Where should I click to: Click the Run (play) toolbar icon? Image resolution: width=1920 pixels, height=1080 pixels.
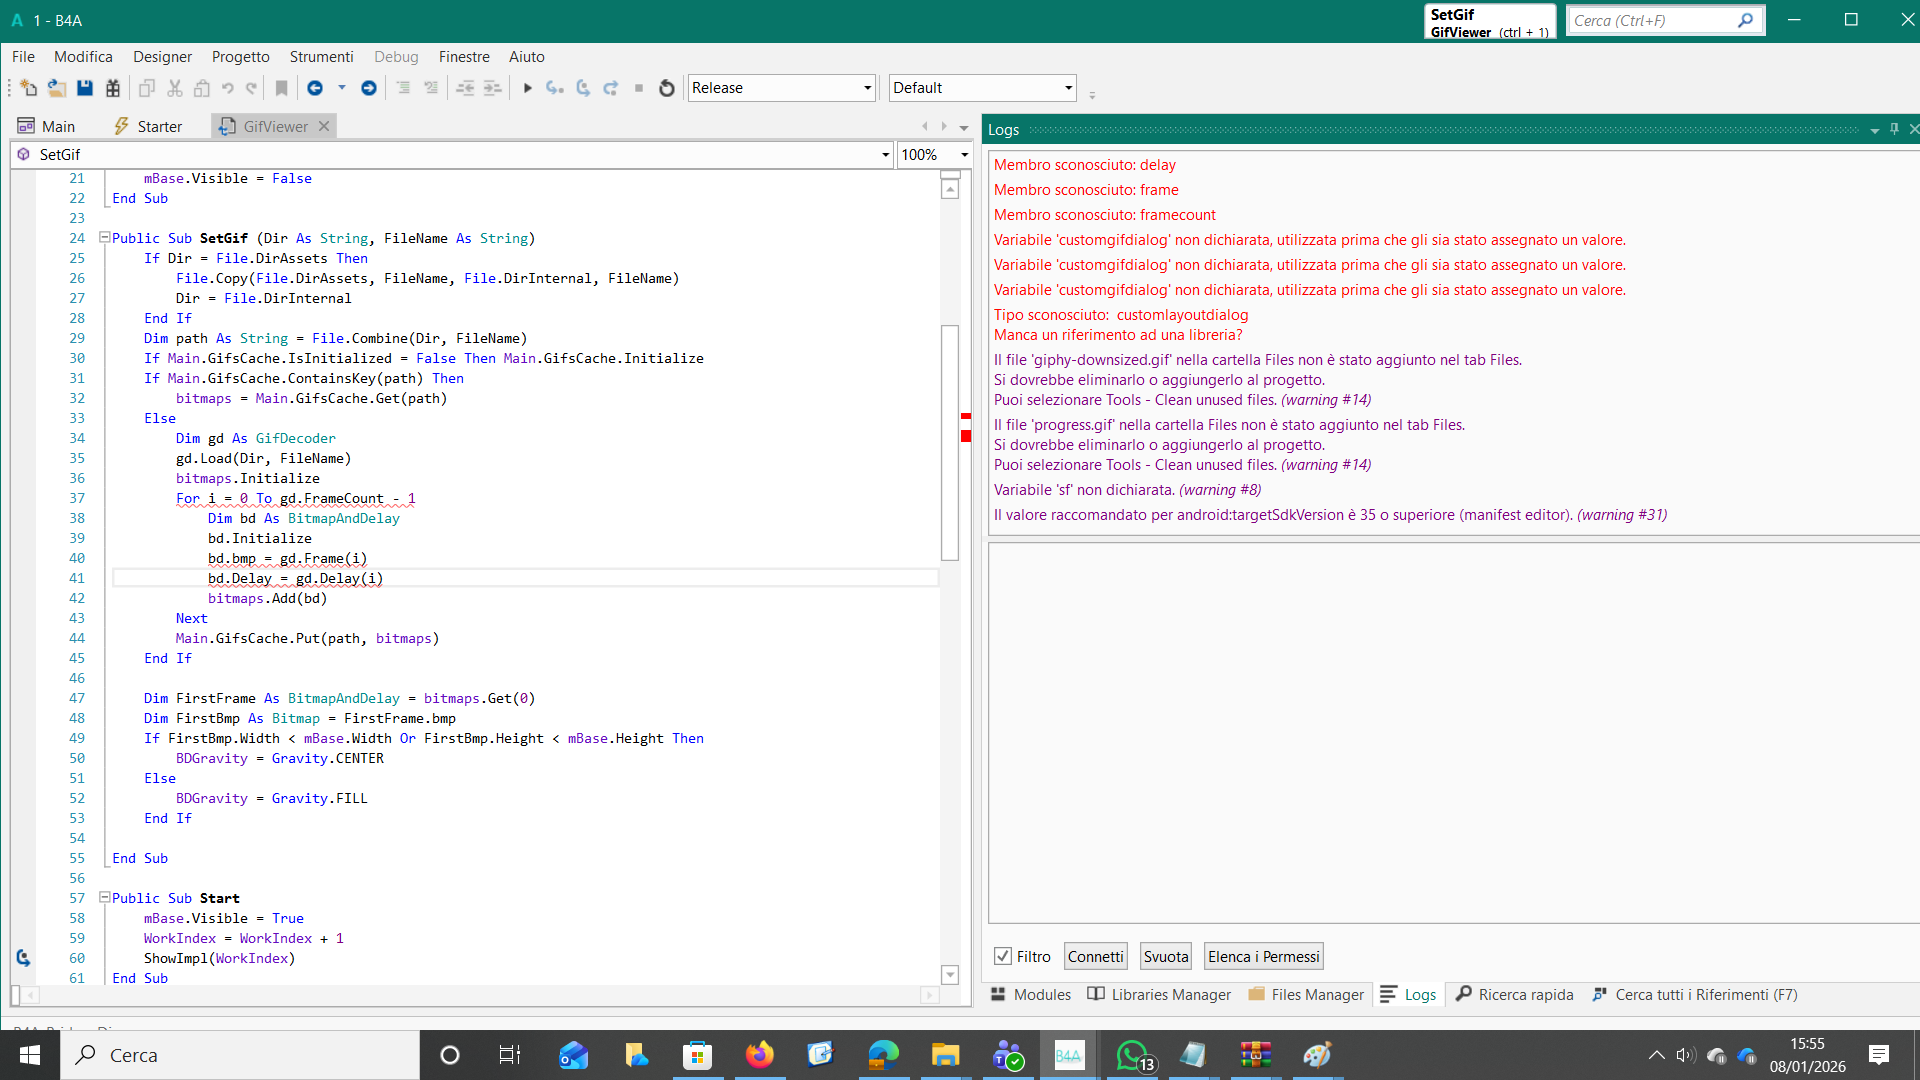(527, 88)
